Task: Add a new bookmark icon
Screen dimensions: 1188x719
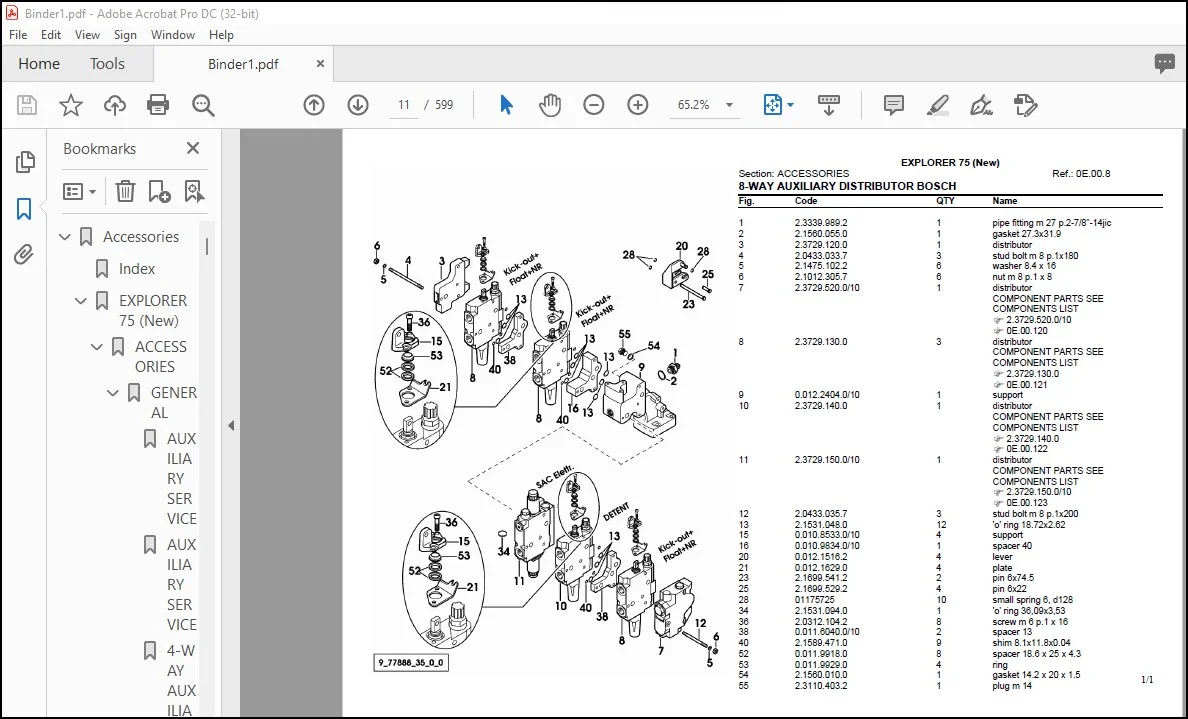Action: click(x=159, y=192)
